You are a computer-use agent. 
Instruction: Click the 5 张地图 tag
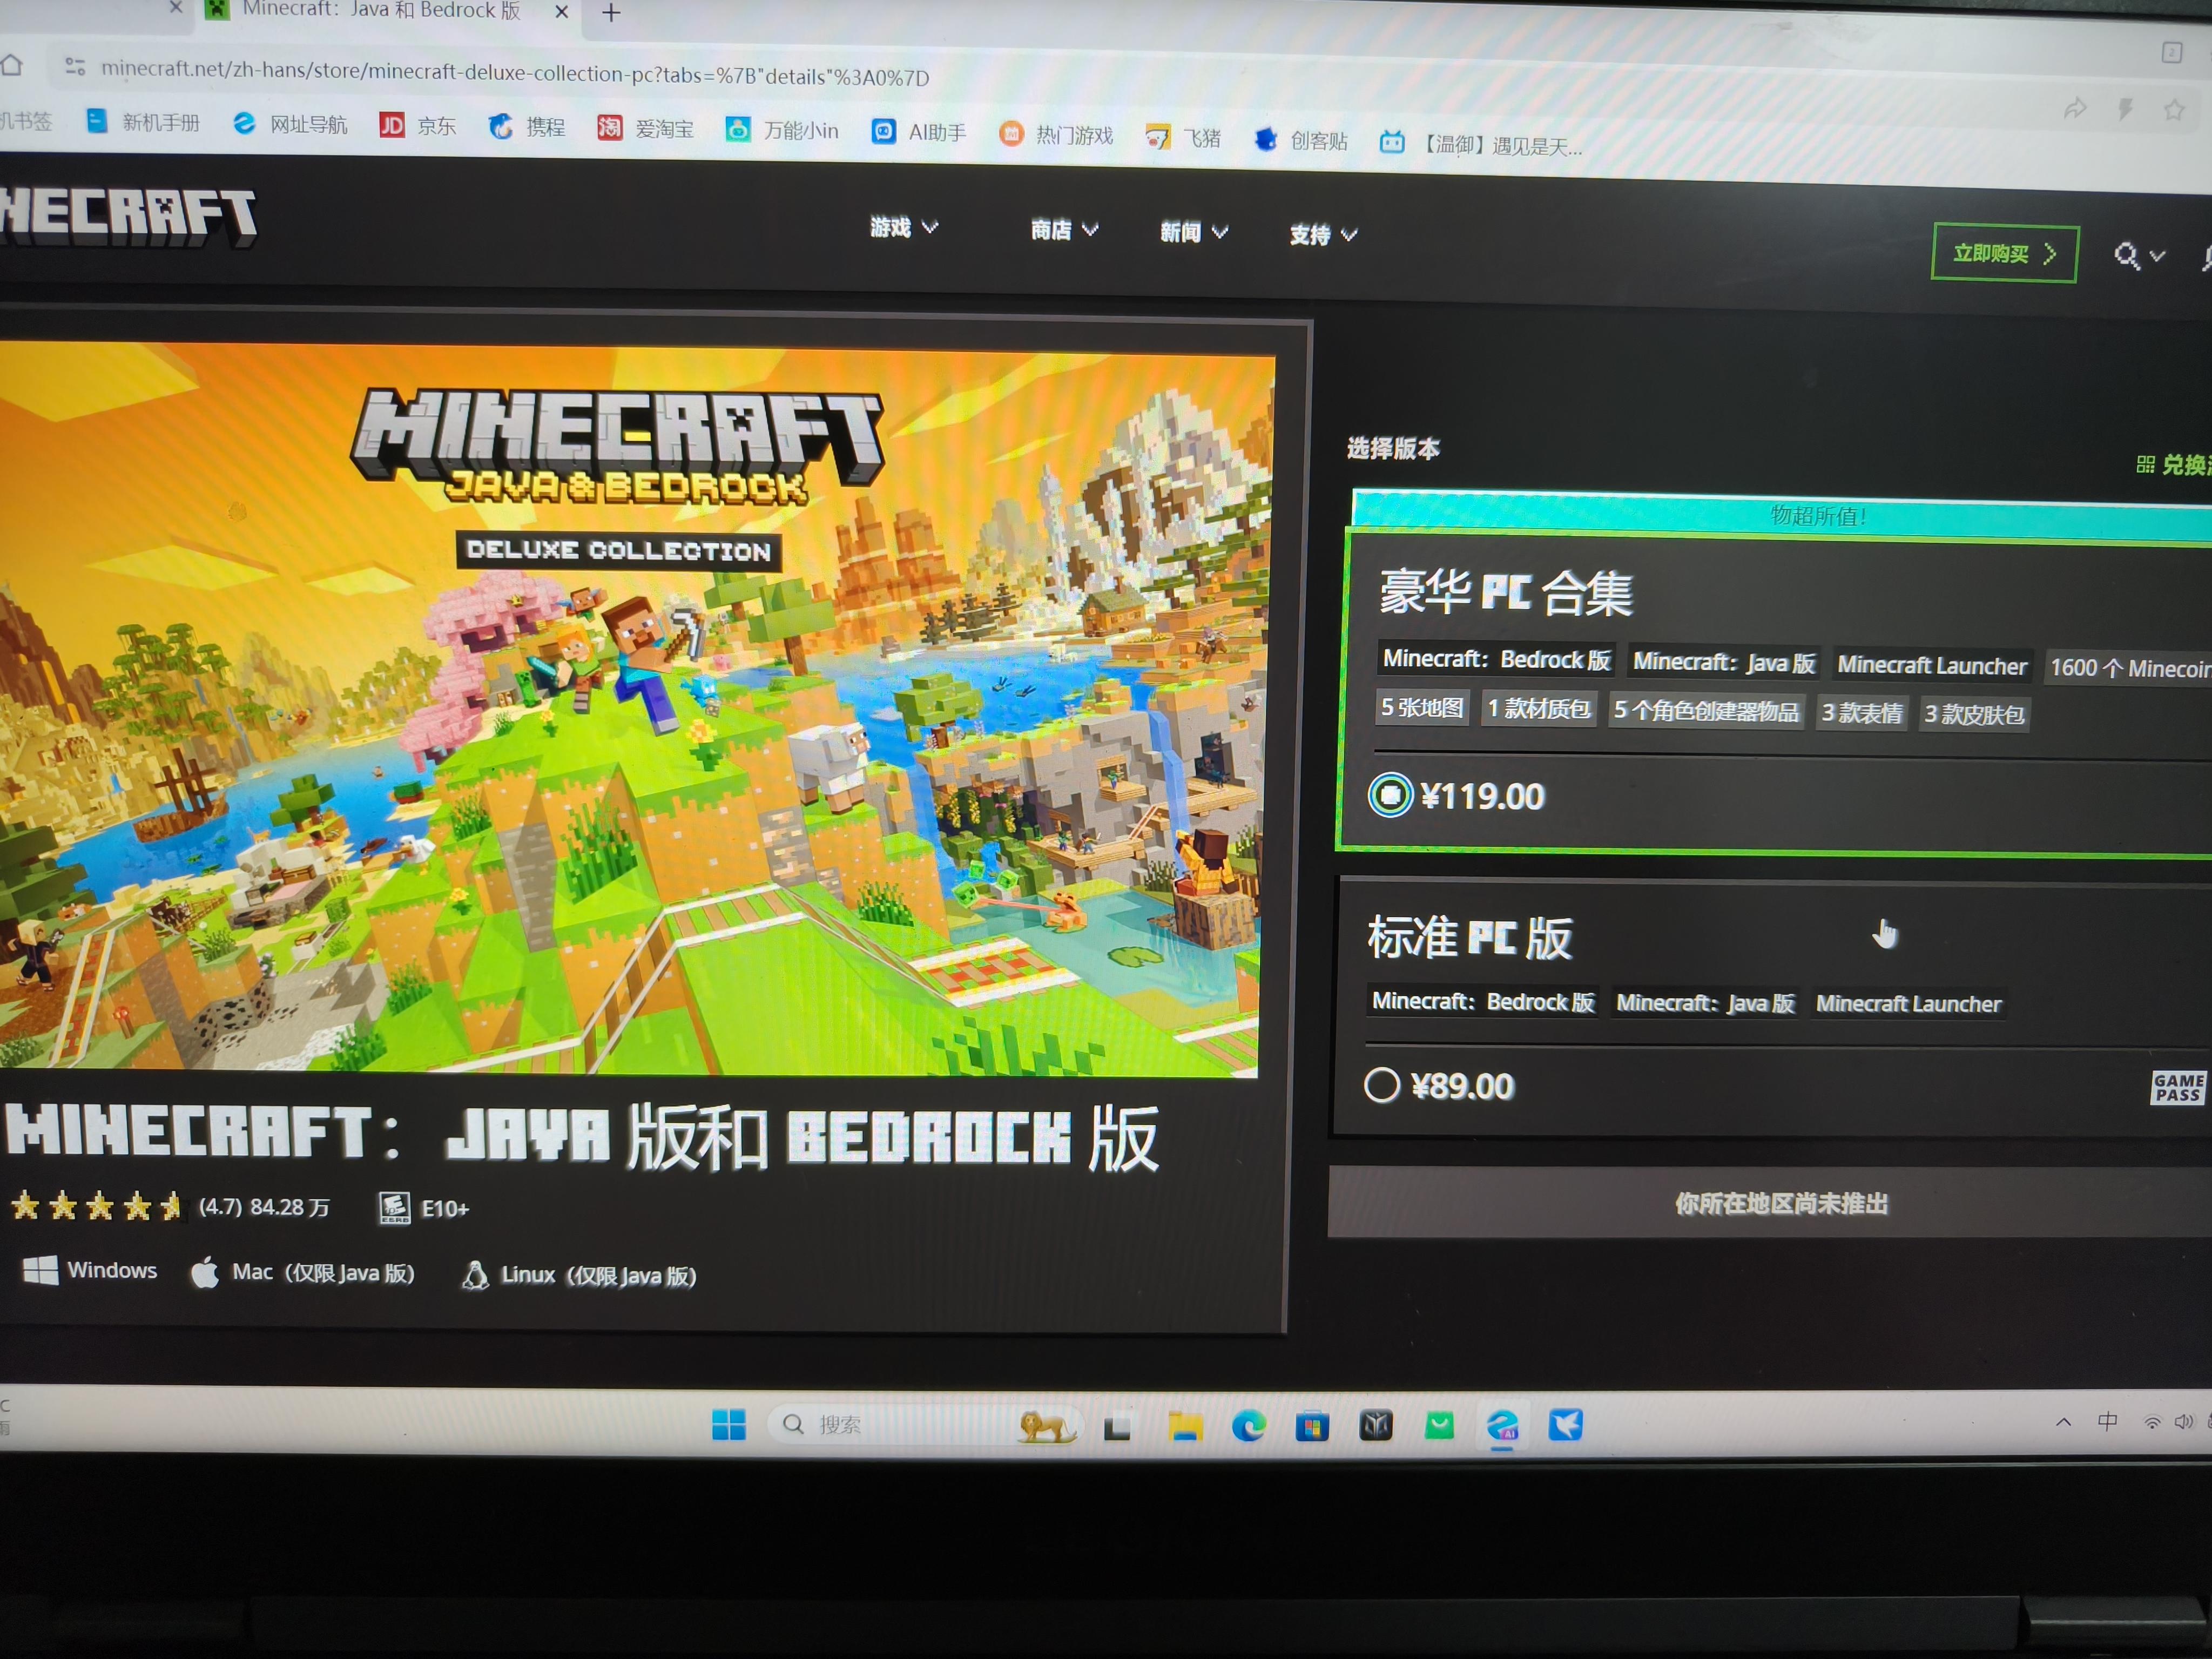[x=1422, y=708]
